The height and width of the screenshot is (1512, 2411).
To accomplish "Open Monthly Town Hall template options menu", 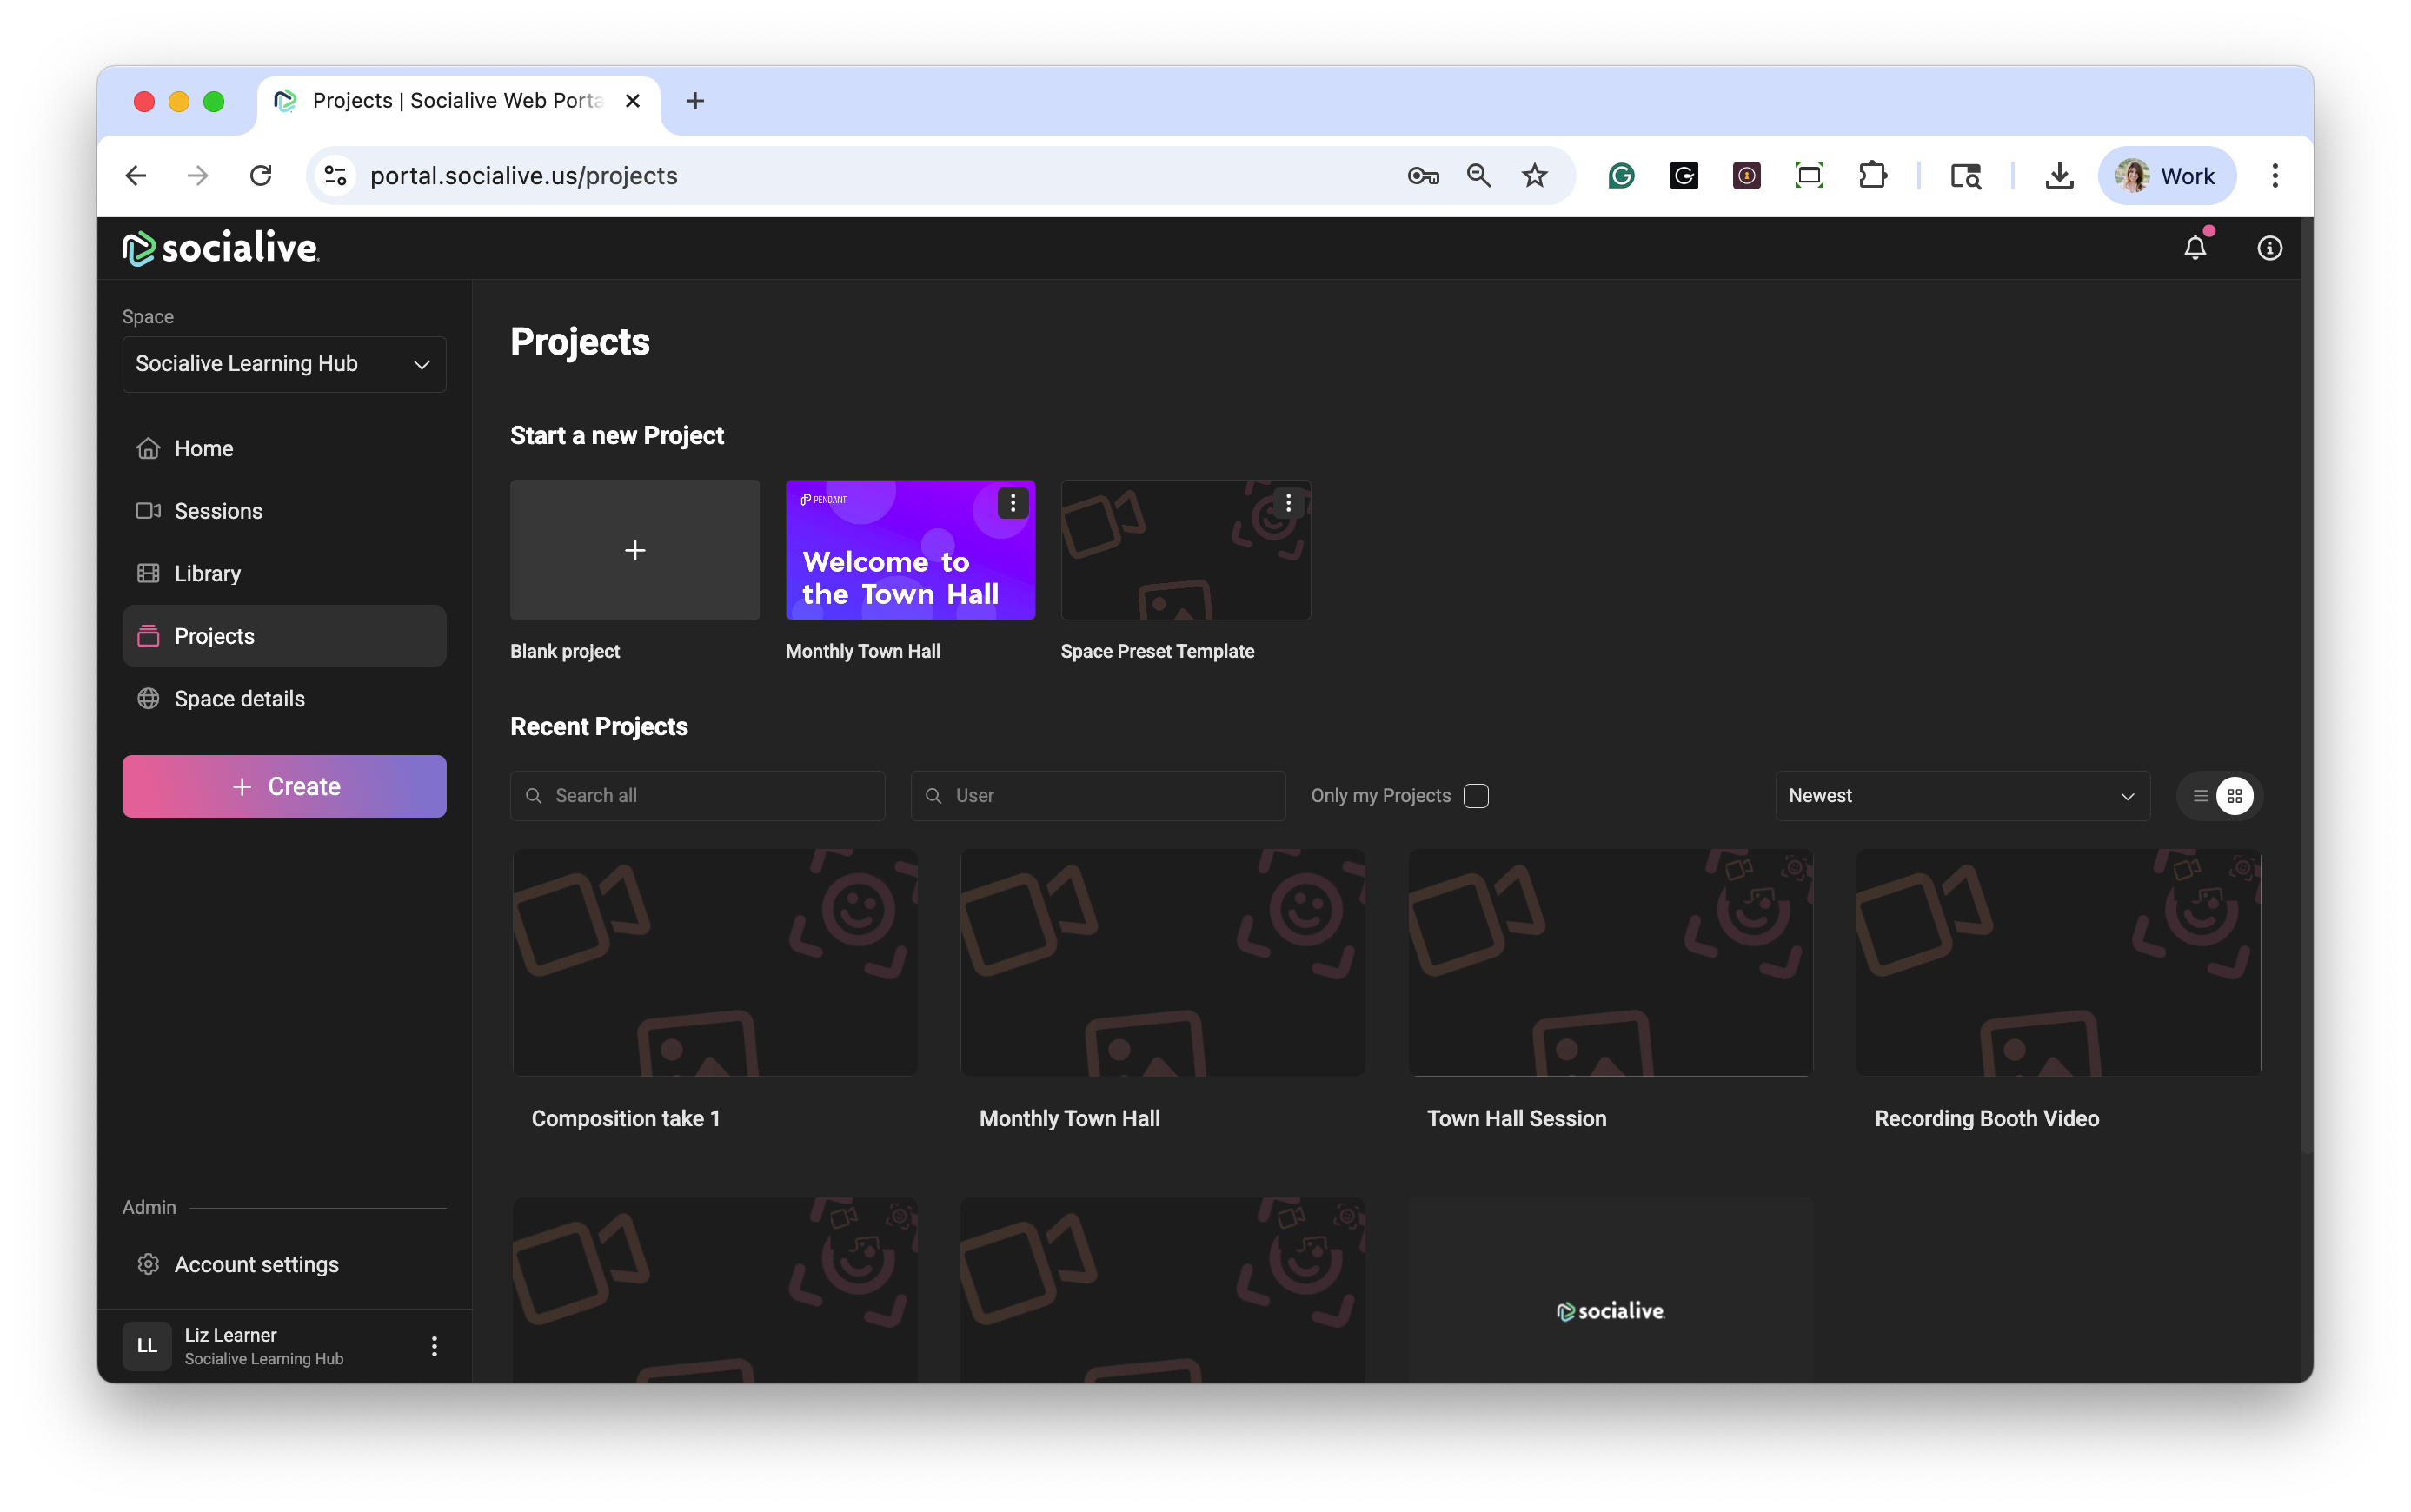I will coord(1012,503).
